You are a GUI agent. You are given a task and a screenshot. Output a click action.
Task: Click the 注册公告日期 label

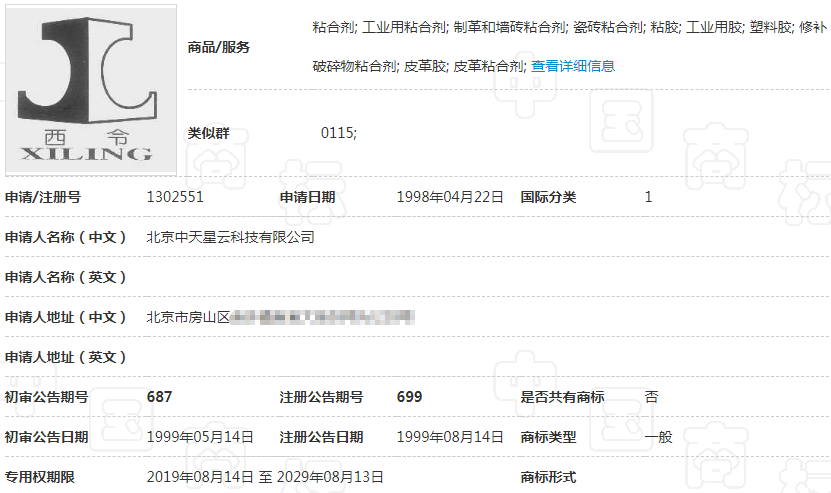pyautogui.click(x=321, y=437)
